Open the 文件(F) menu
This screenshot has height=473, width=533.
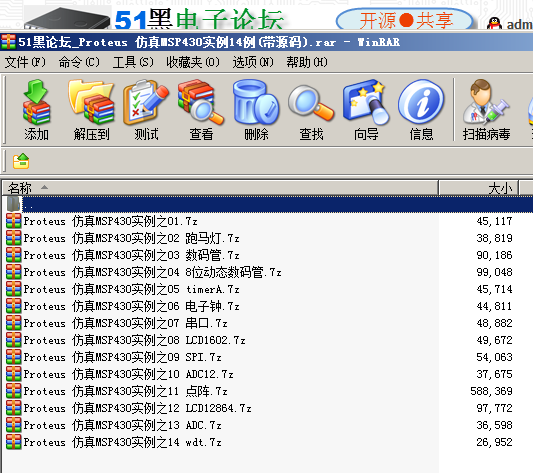pos(25,62)
